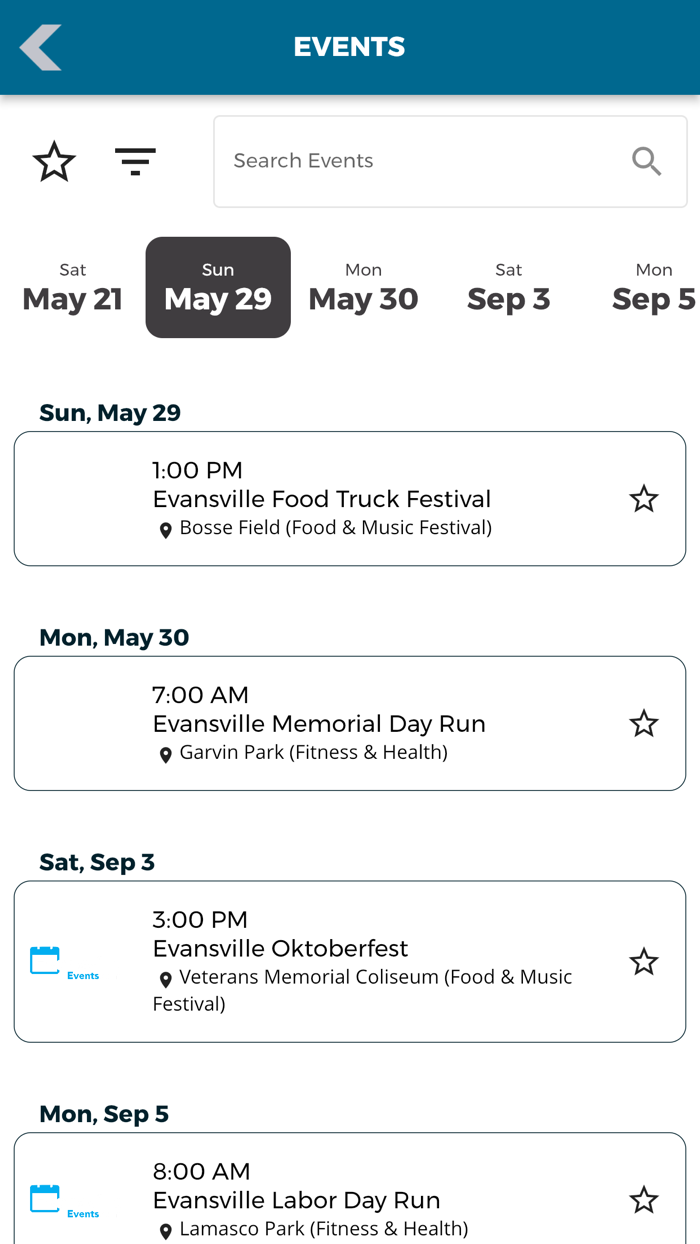This screenshot has height=1244, width=700.
Task: Open the Evansville Oktoberfest event details
Action: 349,948
